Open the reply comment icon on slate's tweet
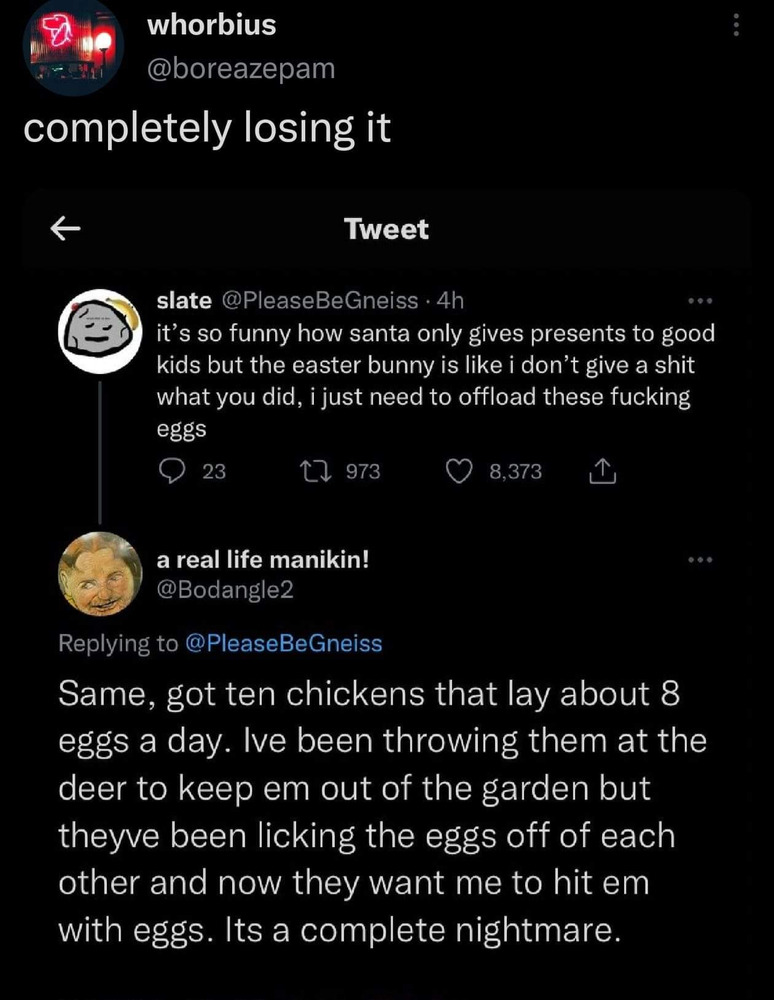The height and width of the screenshot is (1000, 774). click(172, 471)
